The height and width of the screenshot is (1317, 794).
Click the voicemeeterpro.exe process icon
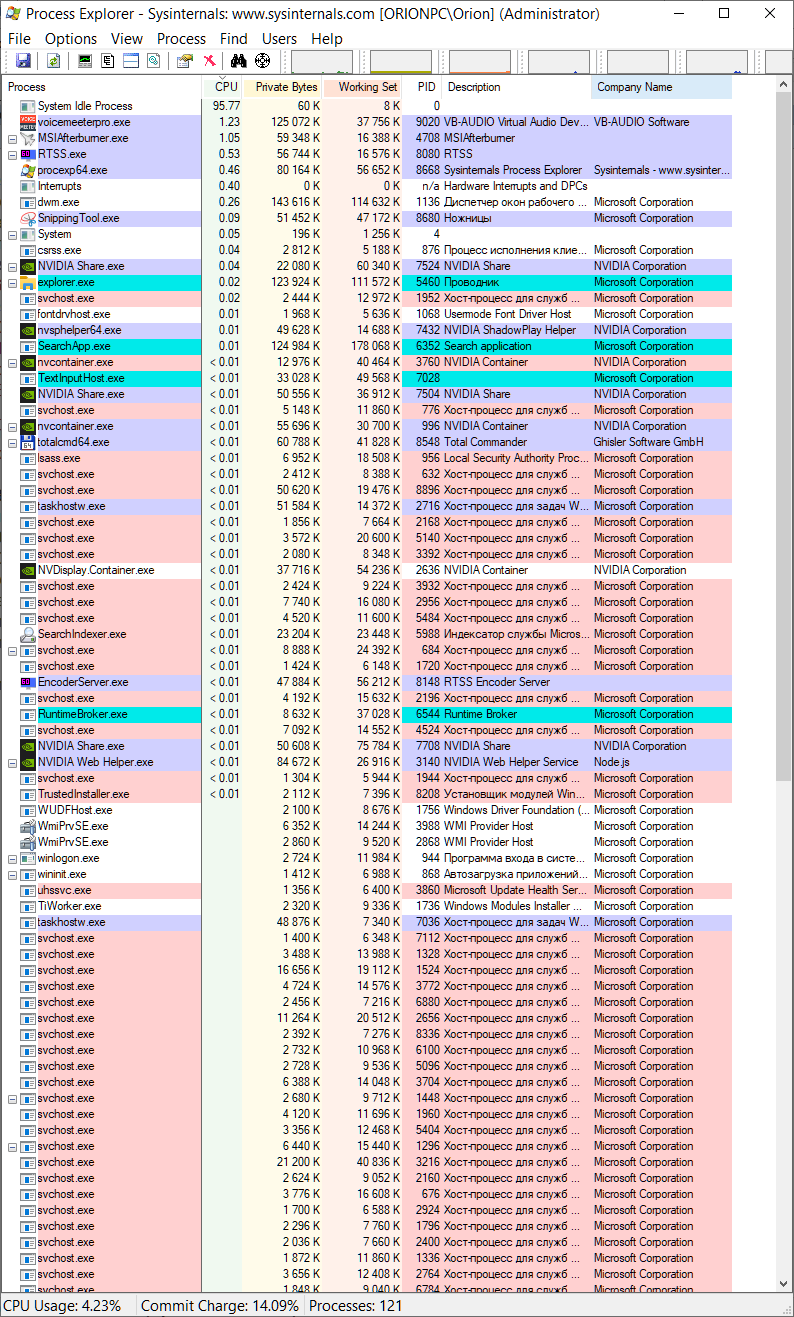click(x=28, y=122)
